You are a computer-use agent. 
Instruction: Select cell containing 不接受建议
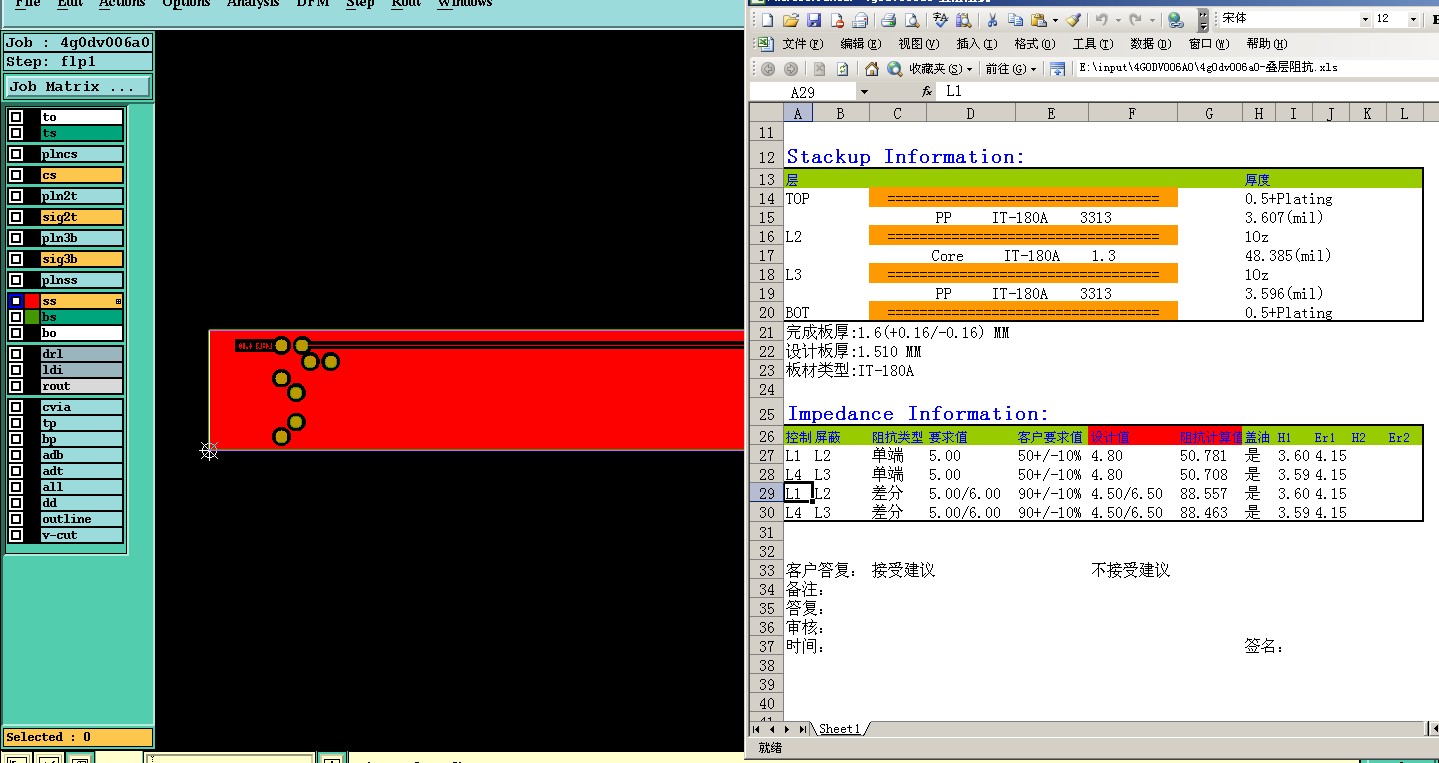click(x=1131, y=570)
